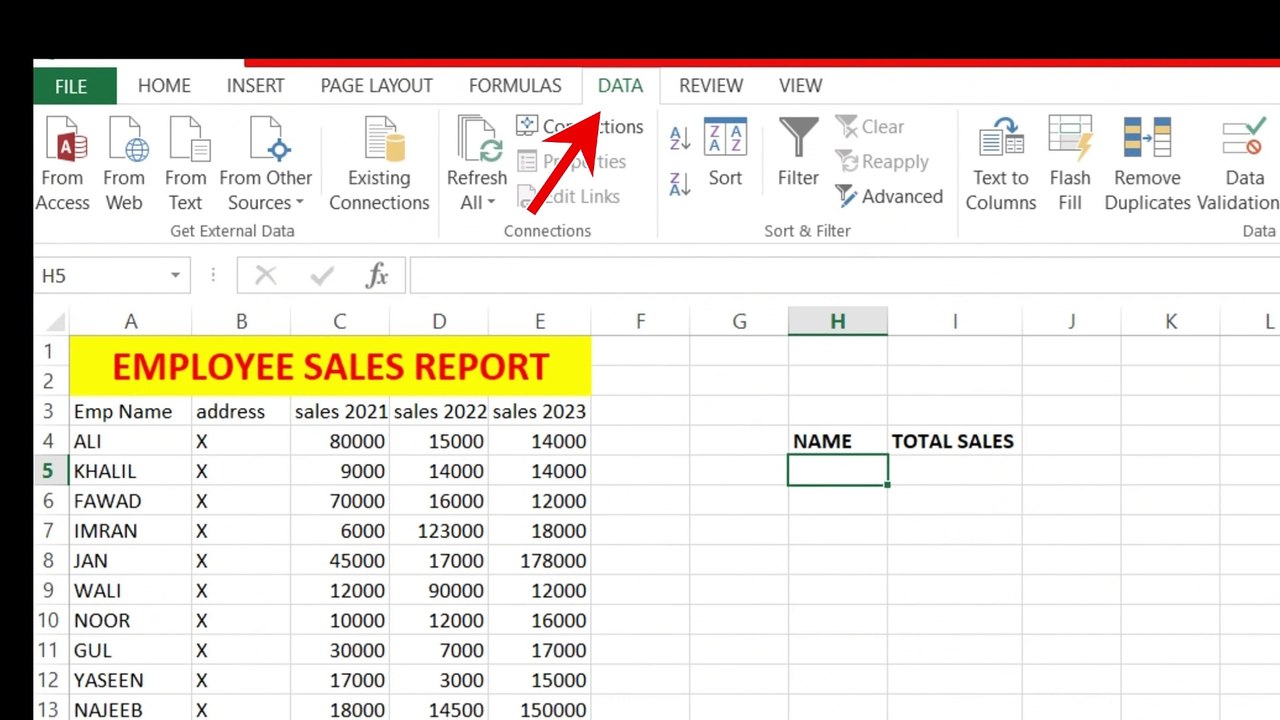Click Remove Duplicates
This screenshot has width=1280, height=720.
click(x=1148, y=163)
